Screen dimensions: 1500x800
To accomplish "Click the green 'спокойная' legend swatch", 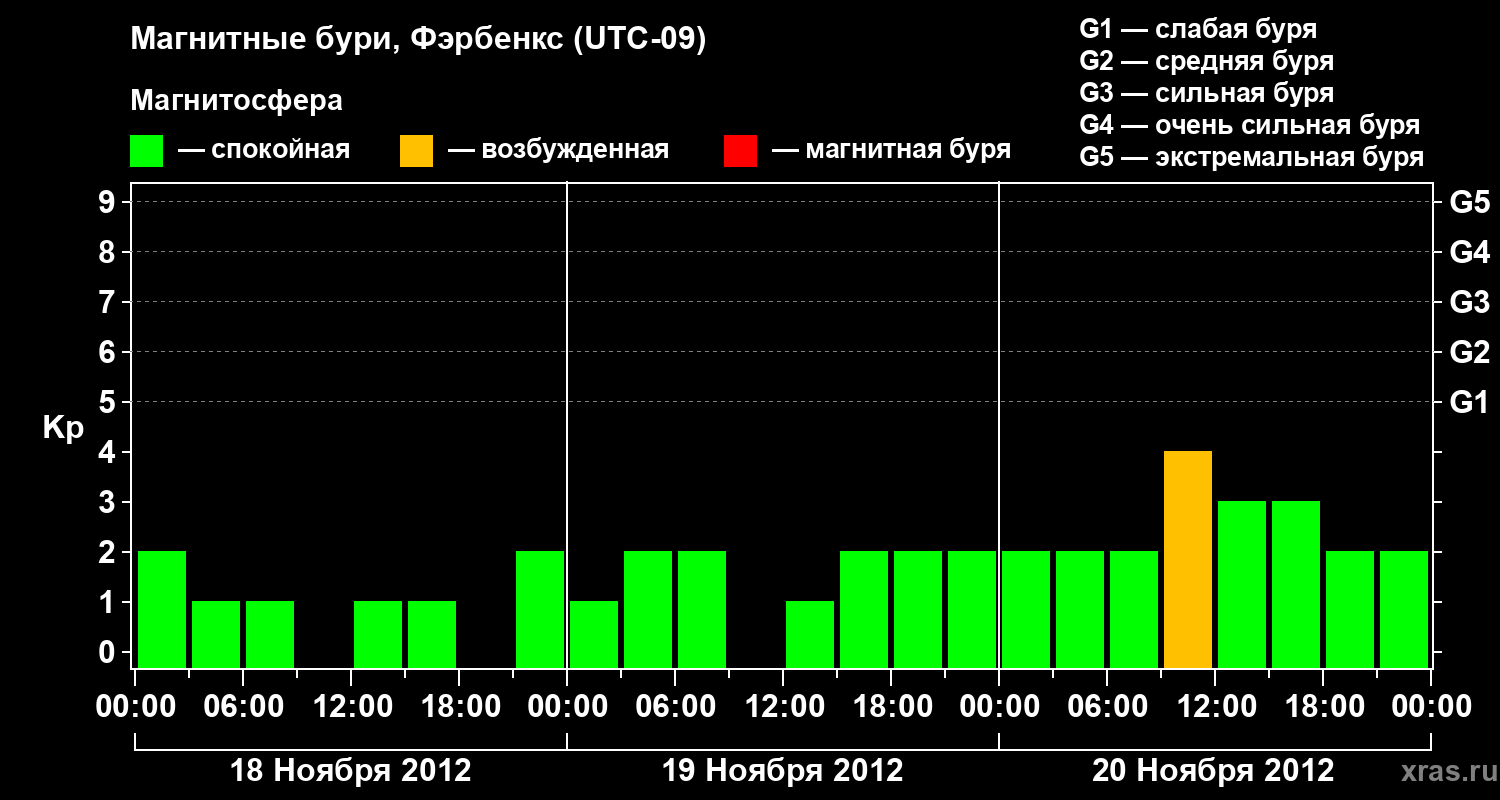I will (x=146, y=151).
